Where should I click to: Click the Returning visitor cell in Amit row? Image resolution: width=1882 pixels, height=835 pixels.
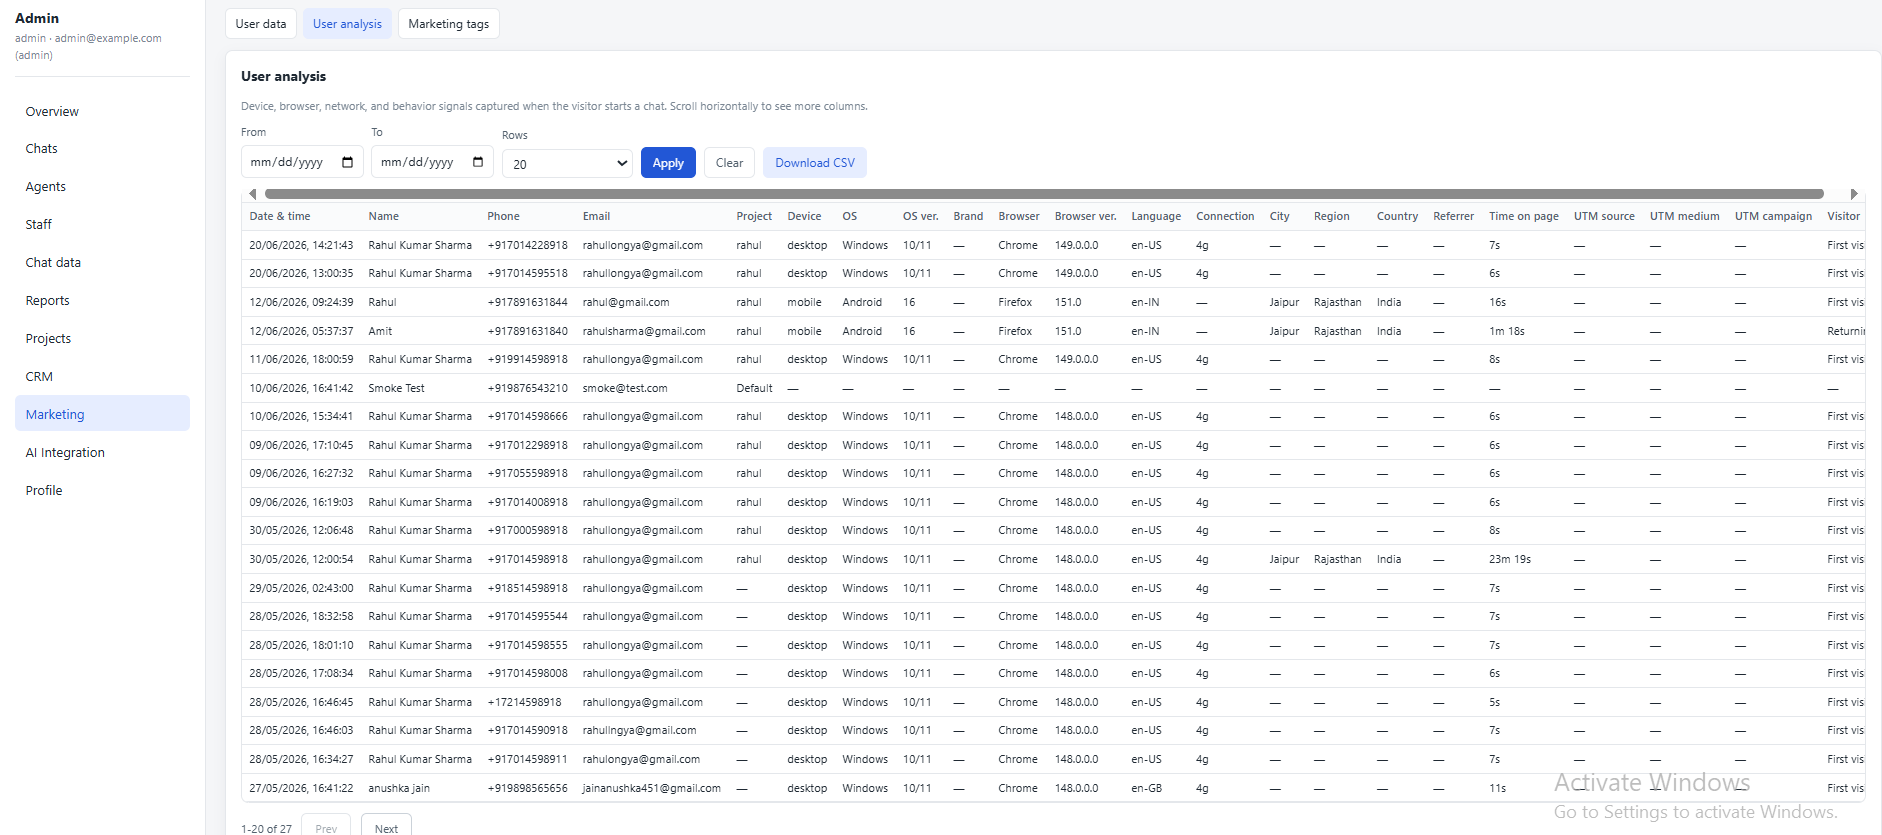(1846, 331)
